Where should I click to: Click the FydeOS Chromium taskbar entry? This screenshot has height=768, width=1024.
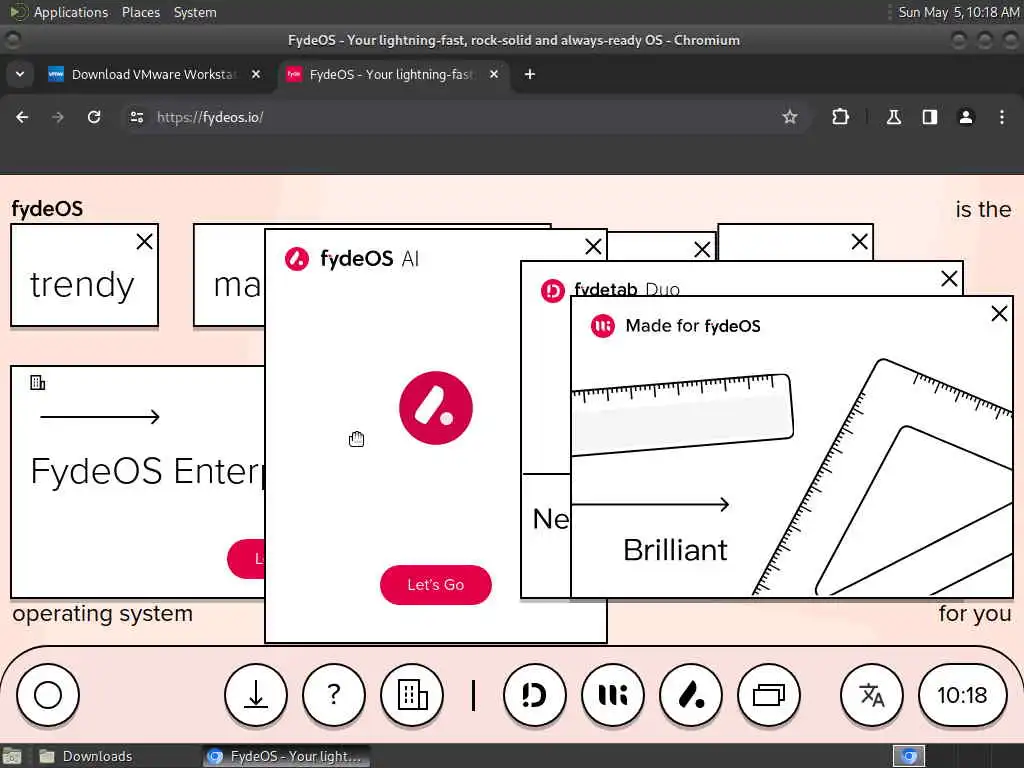click(x=285, y=756)
